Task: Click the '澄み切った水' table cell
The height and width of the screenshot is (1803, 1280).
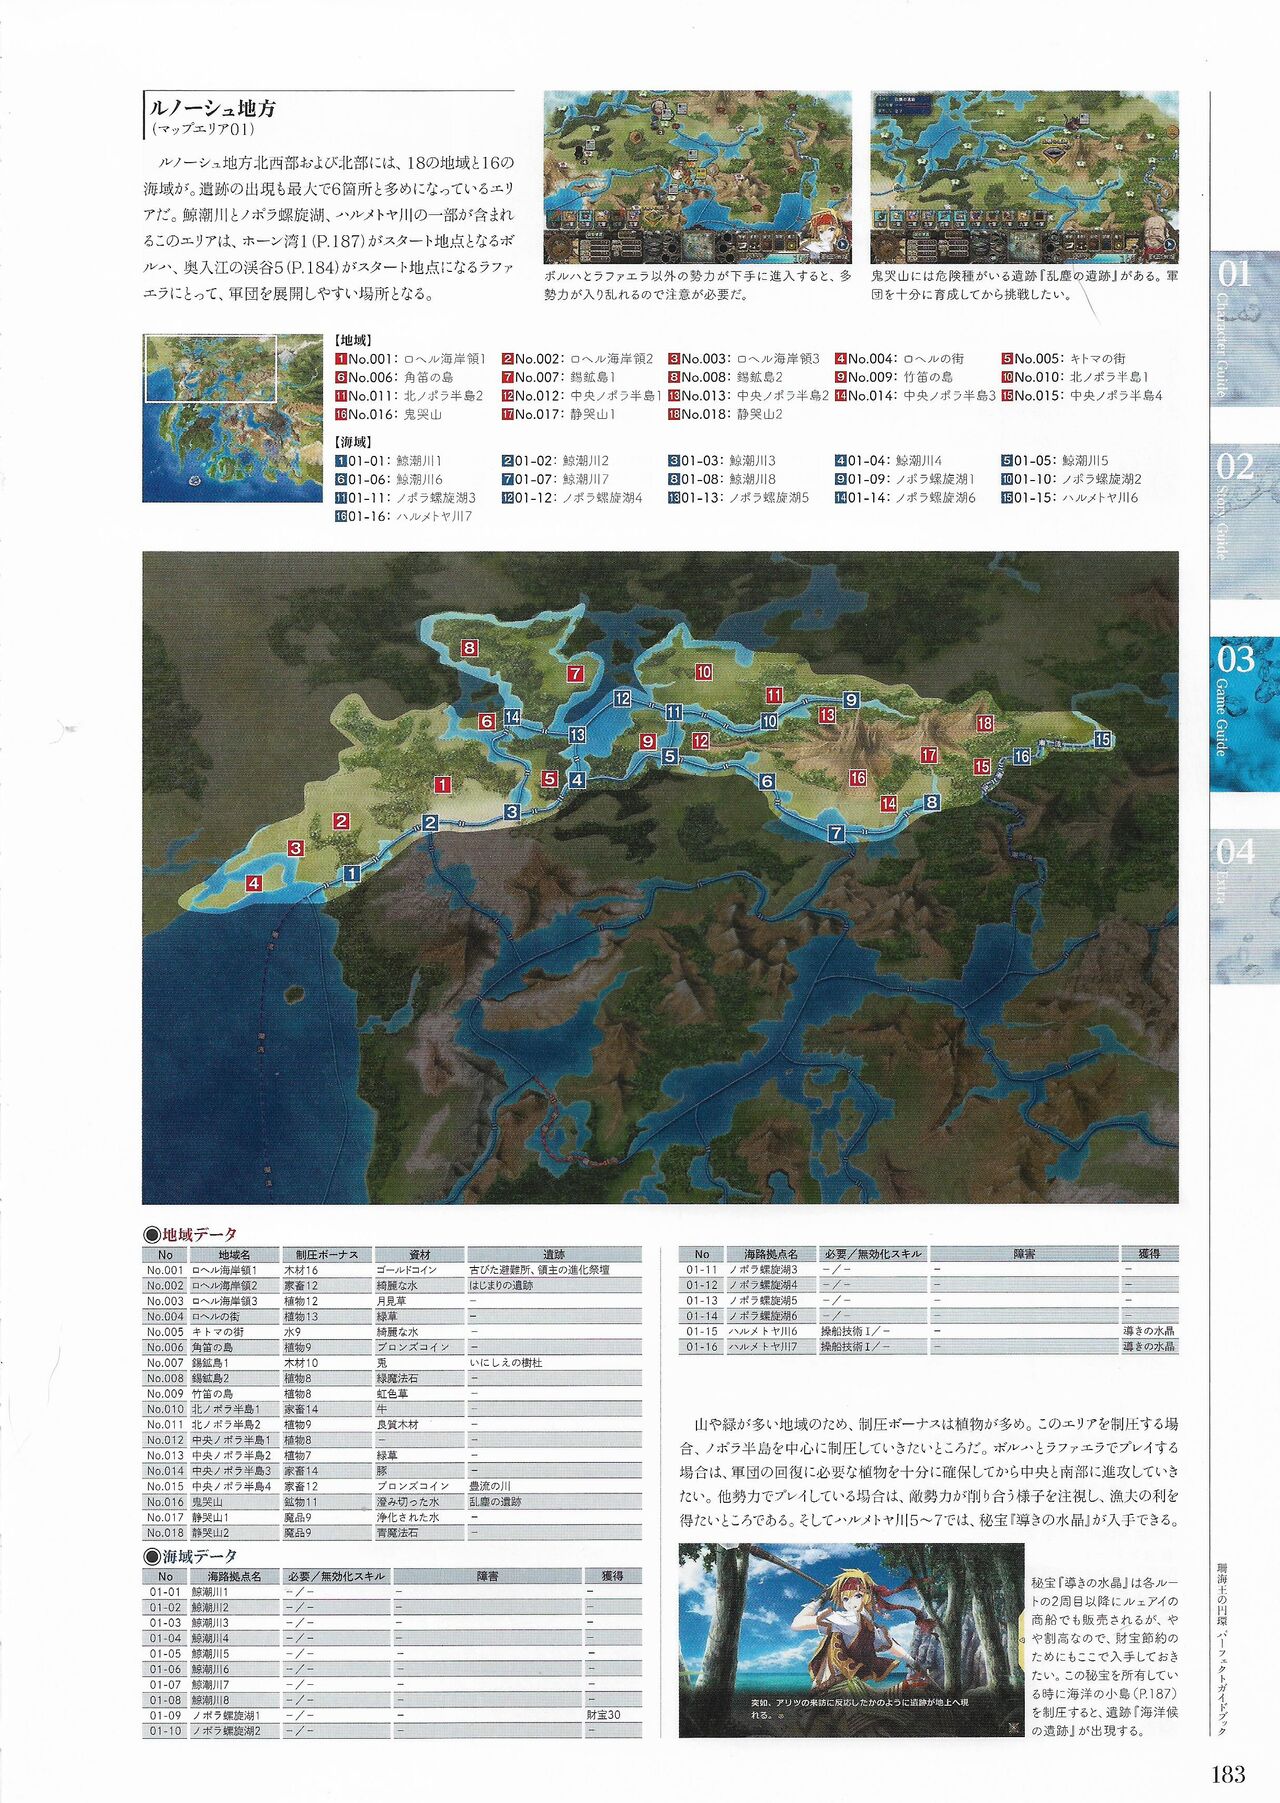Action: [x=408, y=1501]
